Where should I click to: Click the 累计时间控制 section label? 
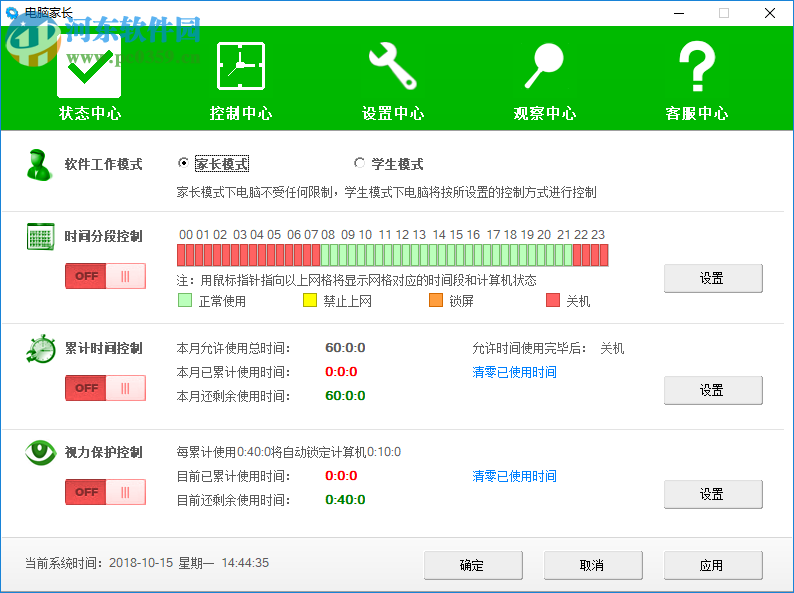point(103,348)
